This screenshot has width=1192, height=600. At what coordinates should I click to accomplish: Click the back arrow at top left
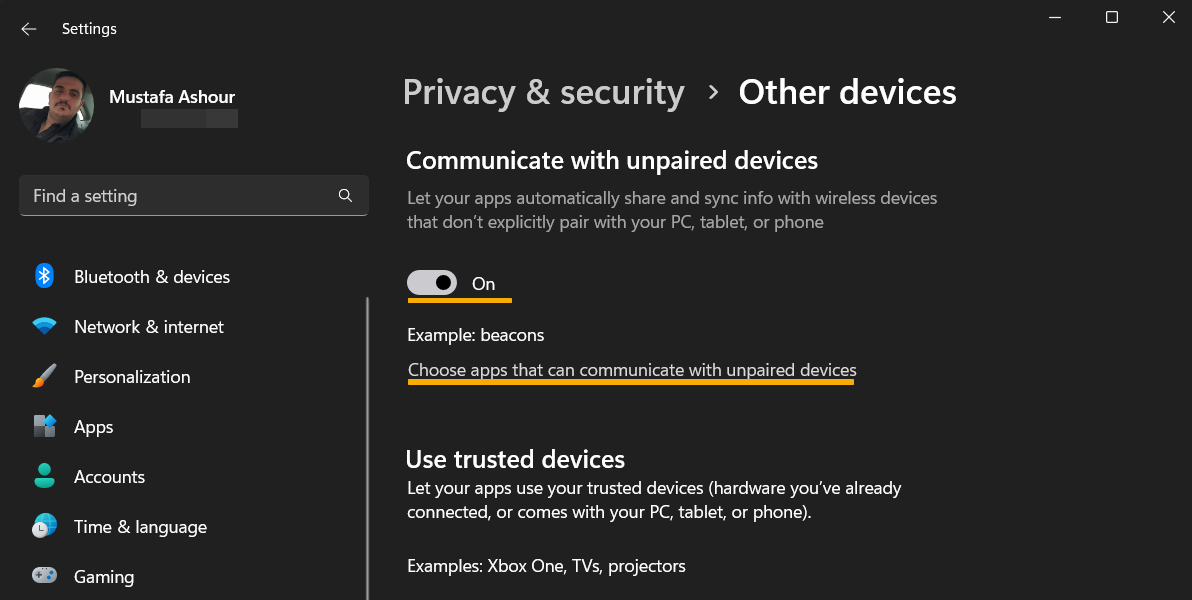tap(28, 28)
